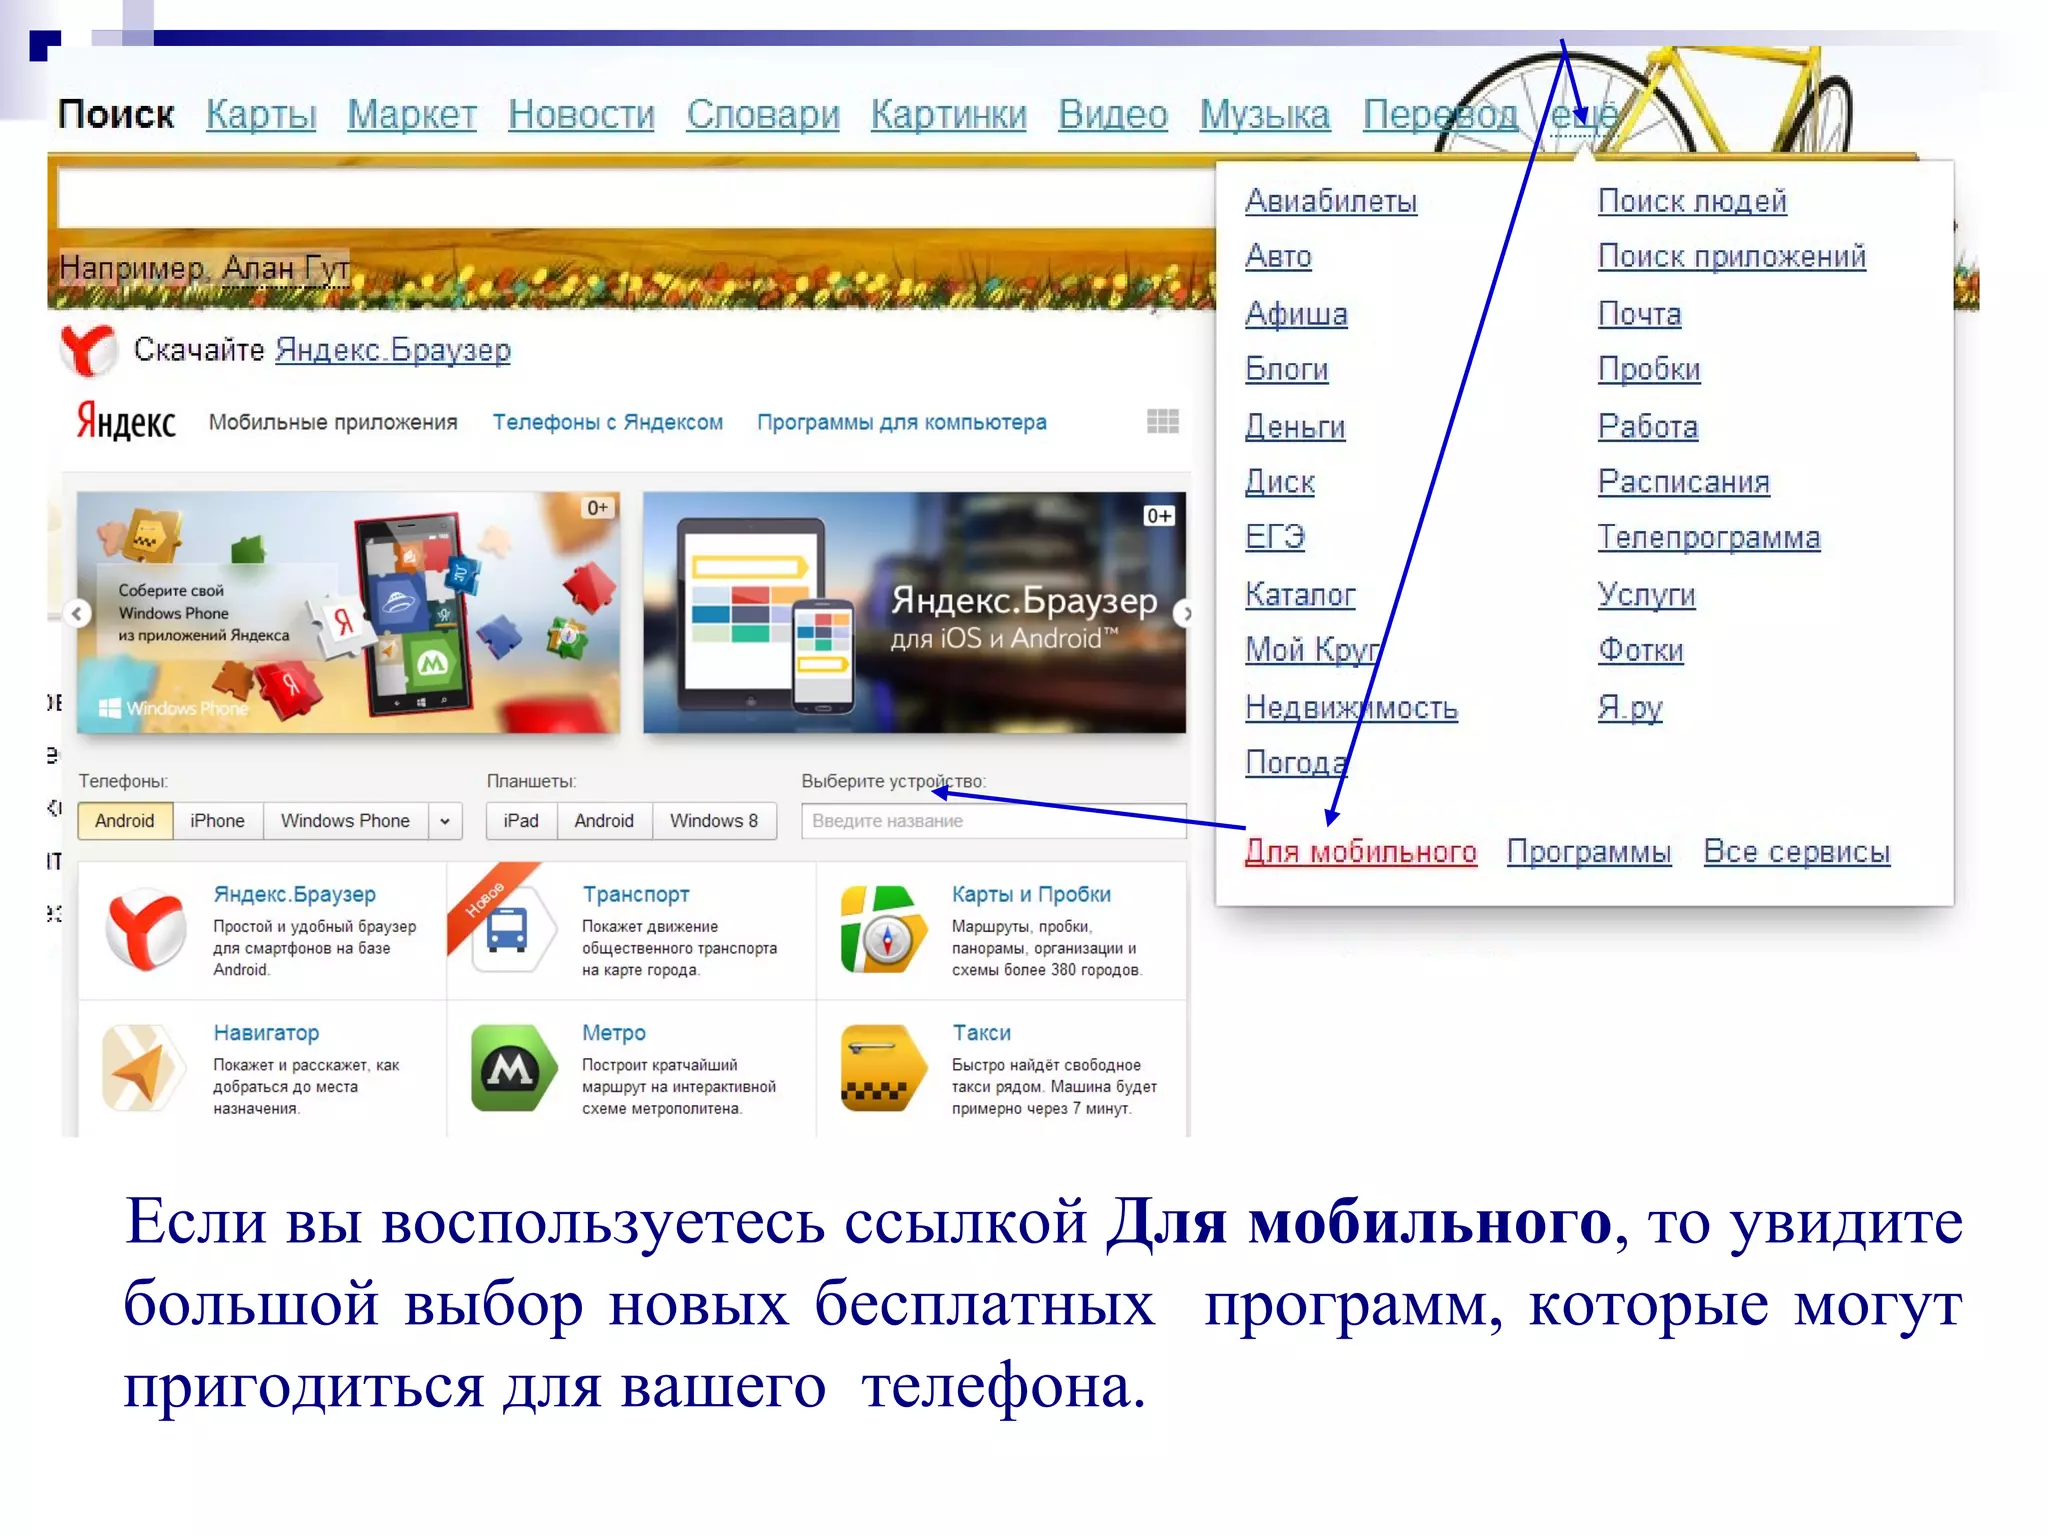The width and height of the screenshot is (2048, 1536).
Task: Open the grid services icon near the header
Action: pos(1162,421)
